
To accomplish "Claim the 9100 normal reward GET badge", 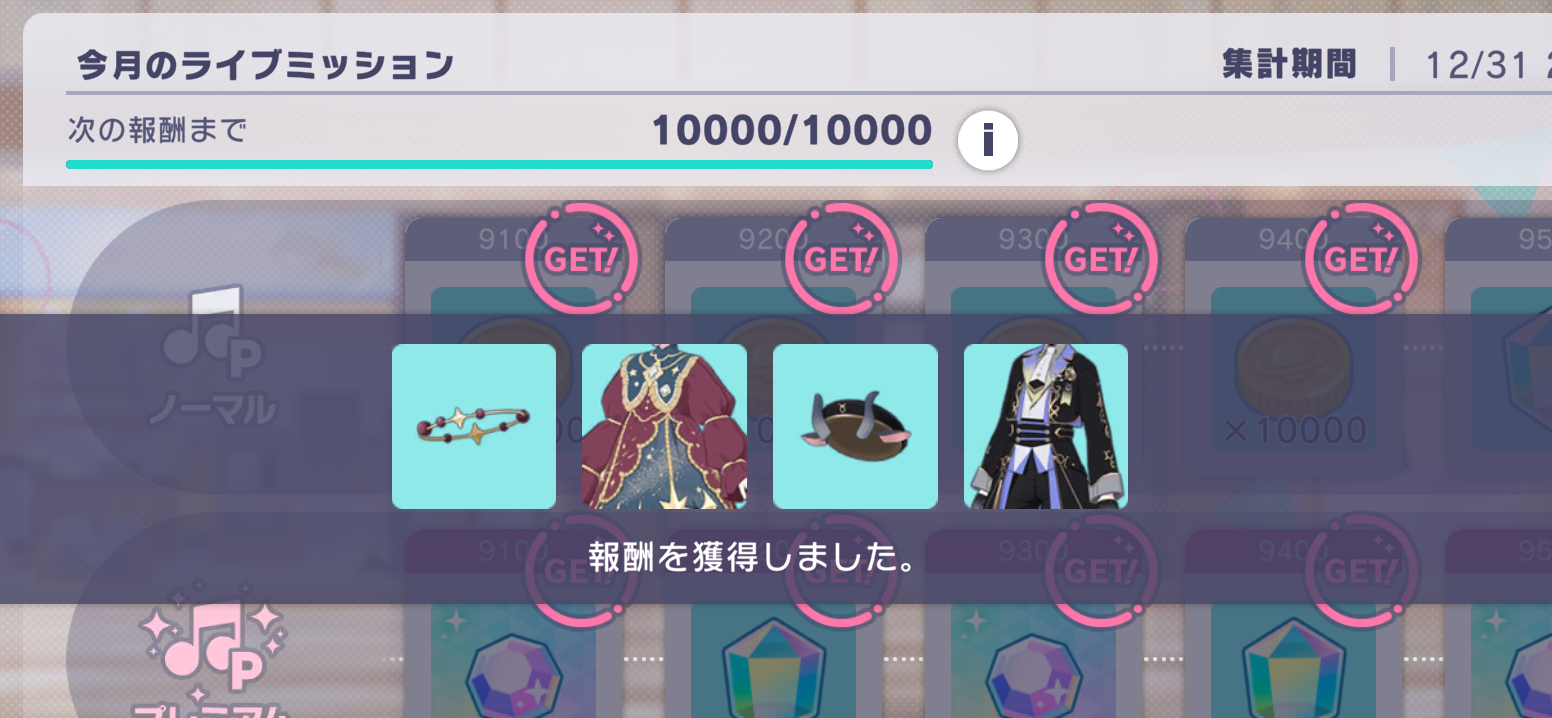I will point(582,258).
